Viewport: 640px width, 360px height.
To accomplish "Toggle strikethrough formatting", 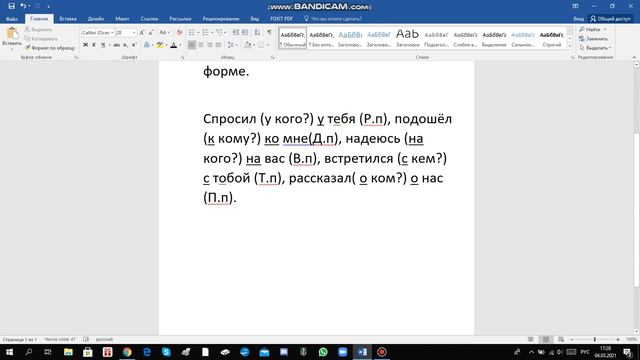I will (x=117, y=45).
